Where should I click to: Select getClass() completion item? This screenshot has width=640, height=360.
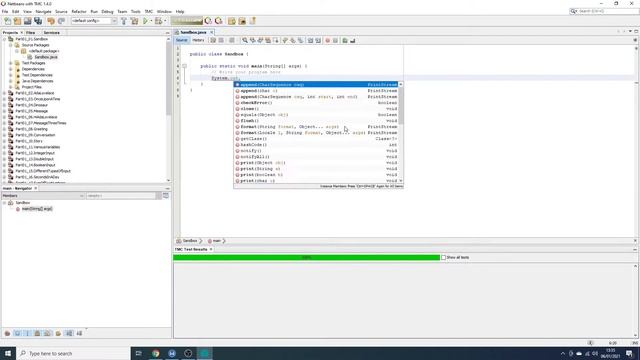coord(316,139)
